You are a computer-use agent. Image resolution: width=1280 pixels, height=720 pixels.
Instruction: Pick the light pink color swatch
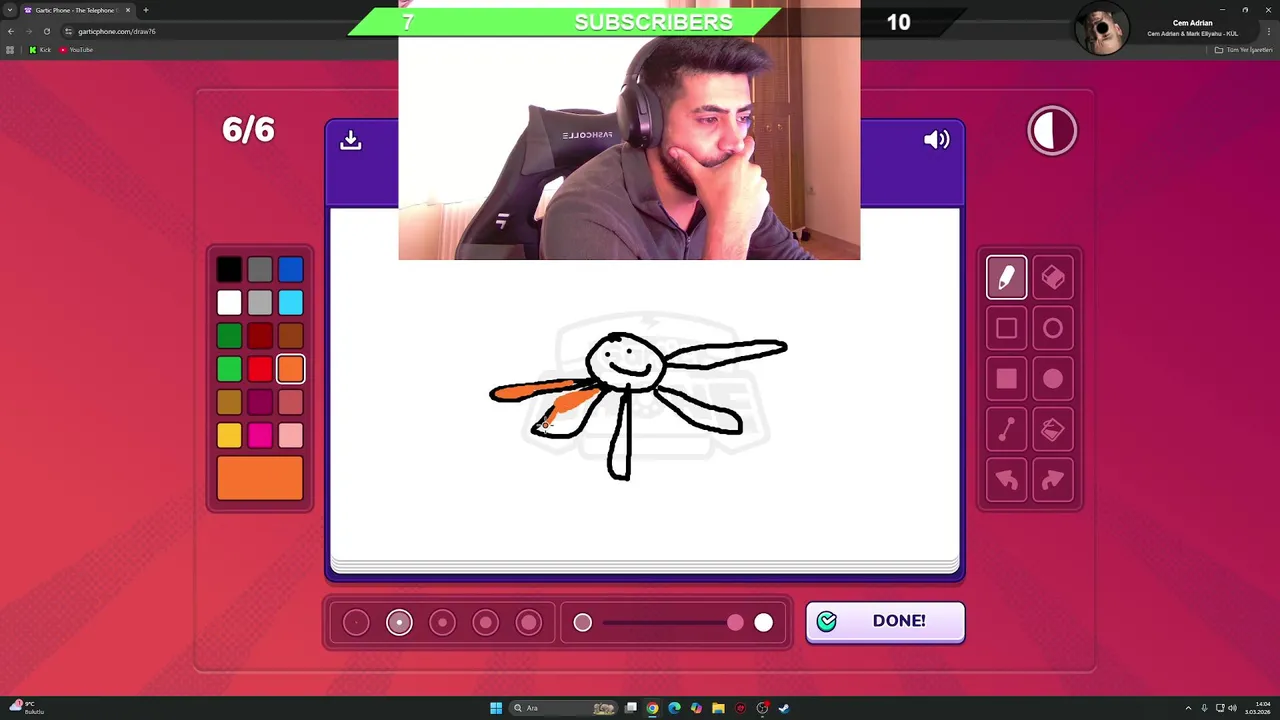pyautogui.click(x=291, y=435)
